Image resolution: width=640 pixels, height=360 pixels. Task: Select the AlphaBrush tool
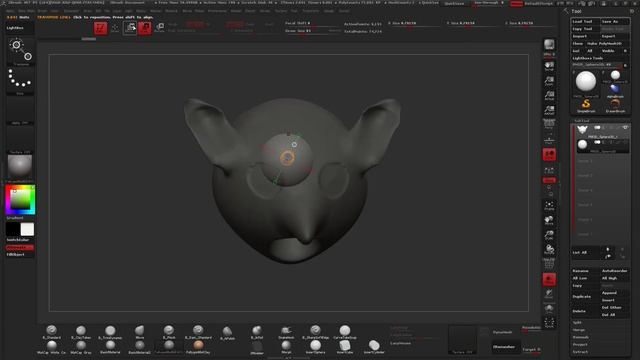tap(615, 91)
